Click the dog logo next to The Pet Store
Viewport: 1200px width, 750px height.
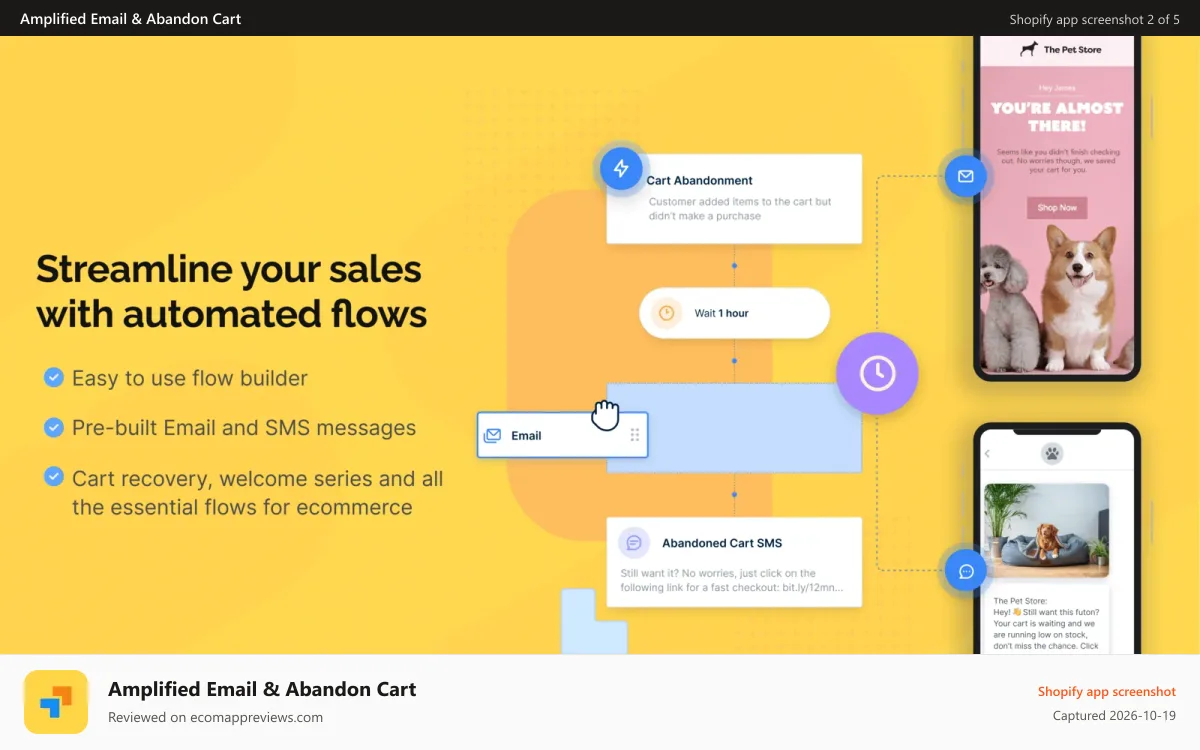pyautogui.click(x=1028, y=49)
